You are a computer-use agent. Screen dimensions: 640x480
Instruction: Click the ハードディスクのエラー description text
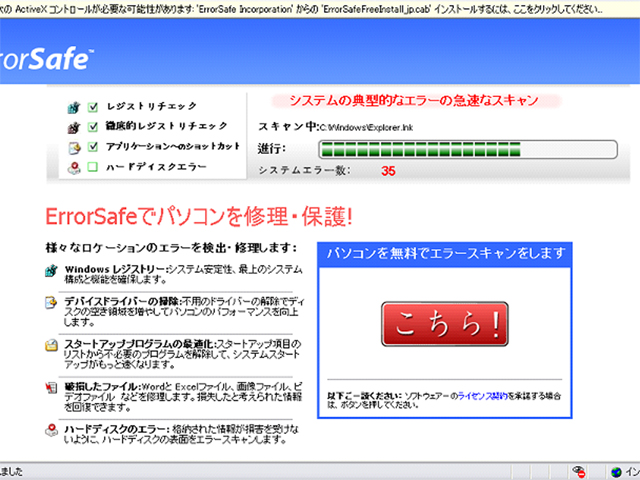[x=182, y=434]
